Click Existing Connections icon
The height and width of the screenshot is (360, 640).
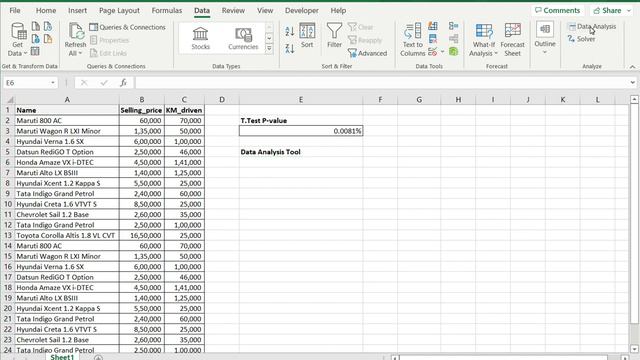(48, 39)
